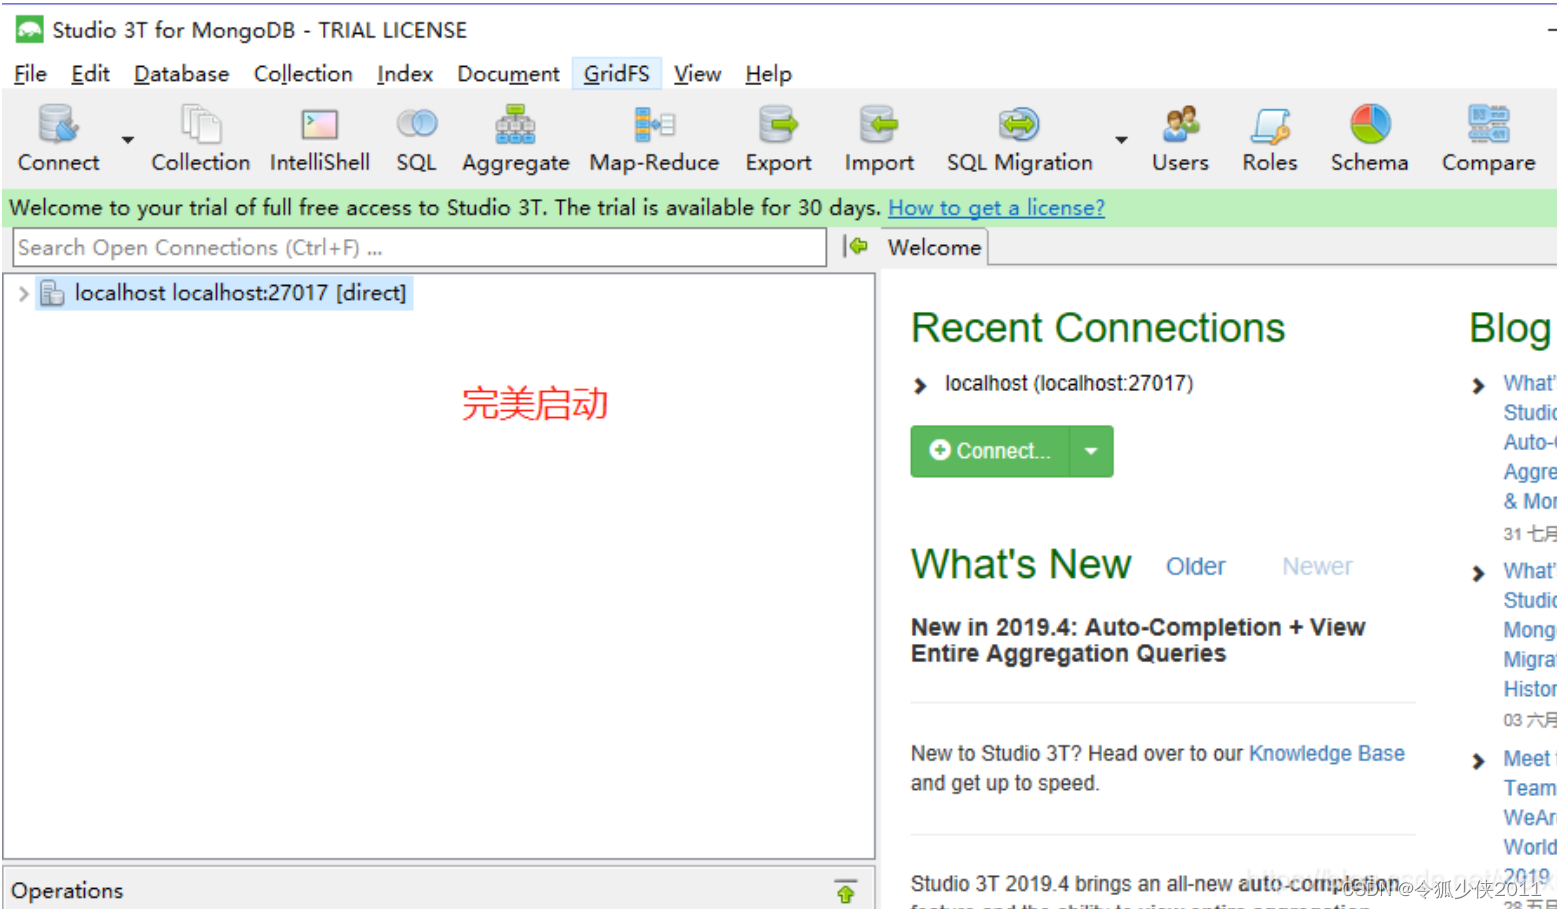Image resolution: width=1557 pixels, height=909 pixels.
Task: Open the Document menu
Action: coord(508,74)
